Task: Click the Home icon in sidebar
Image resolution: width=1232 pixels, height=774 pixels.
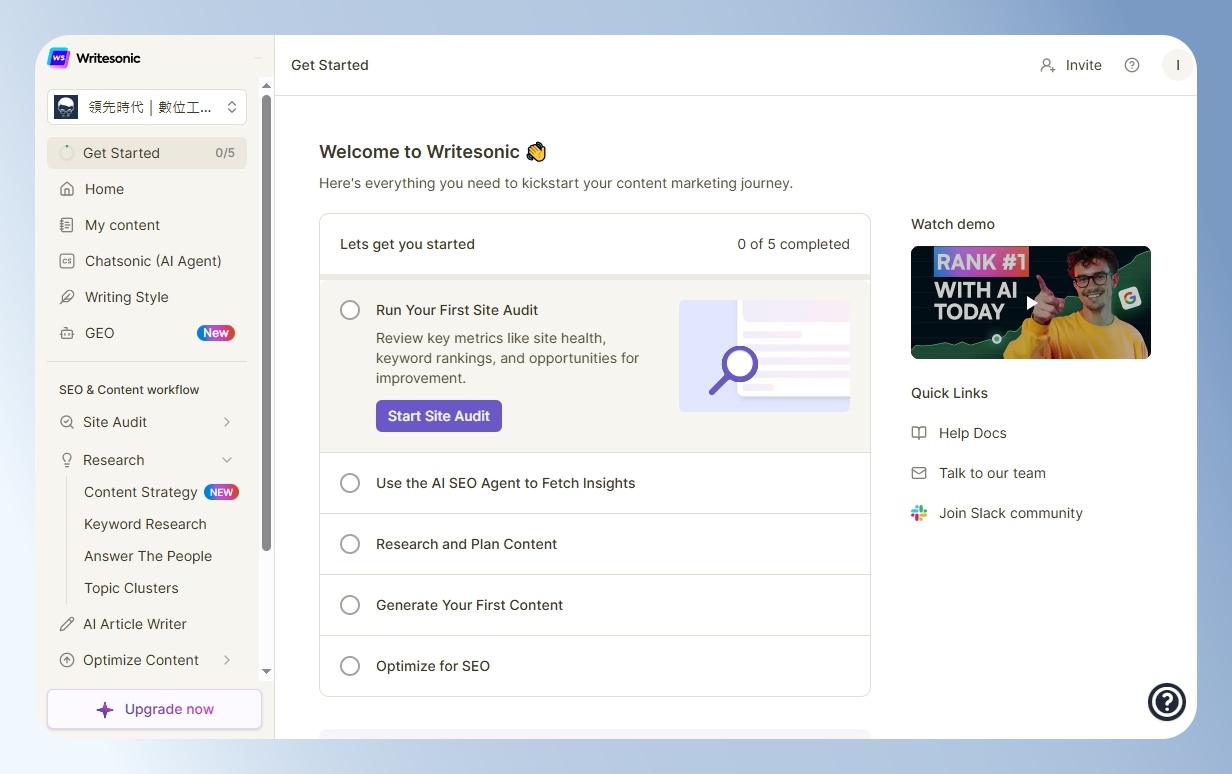Action: coord(67,189)
